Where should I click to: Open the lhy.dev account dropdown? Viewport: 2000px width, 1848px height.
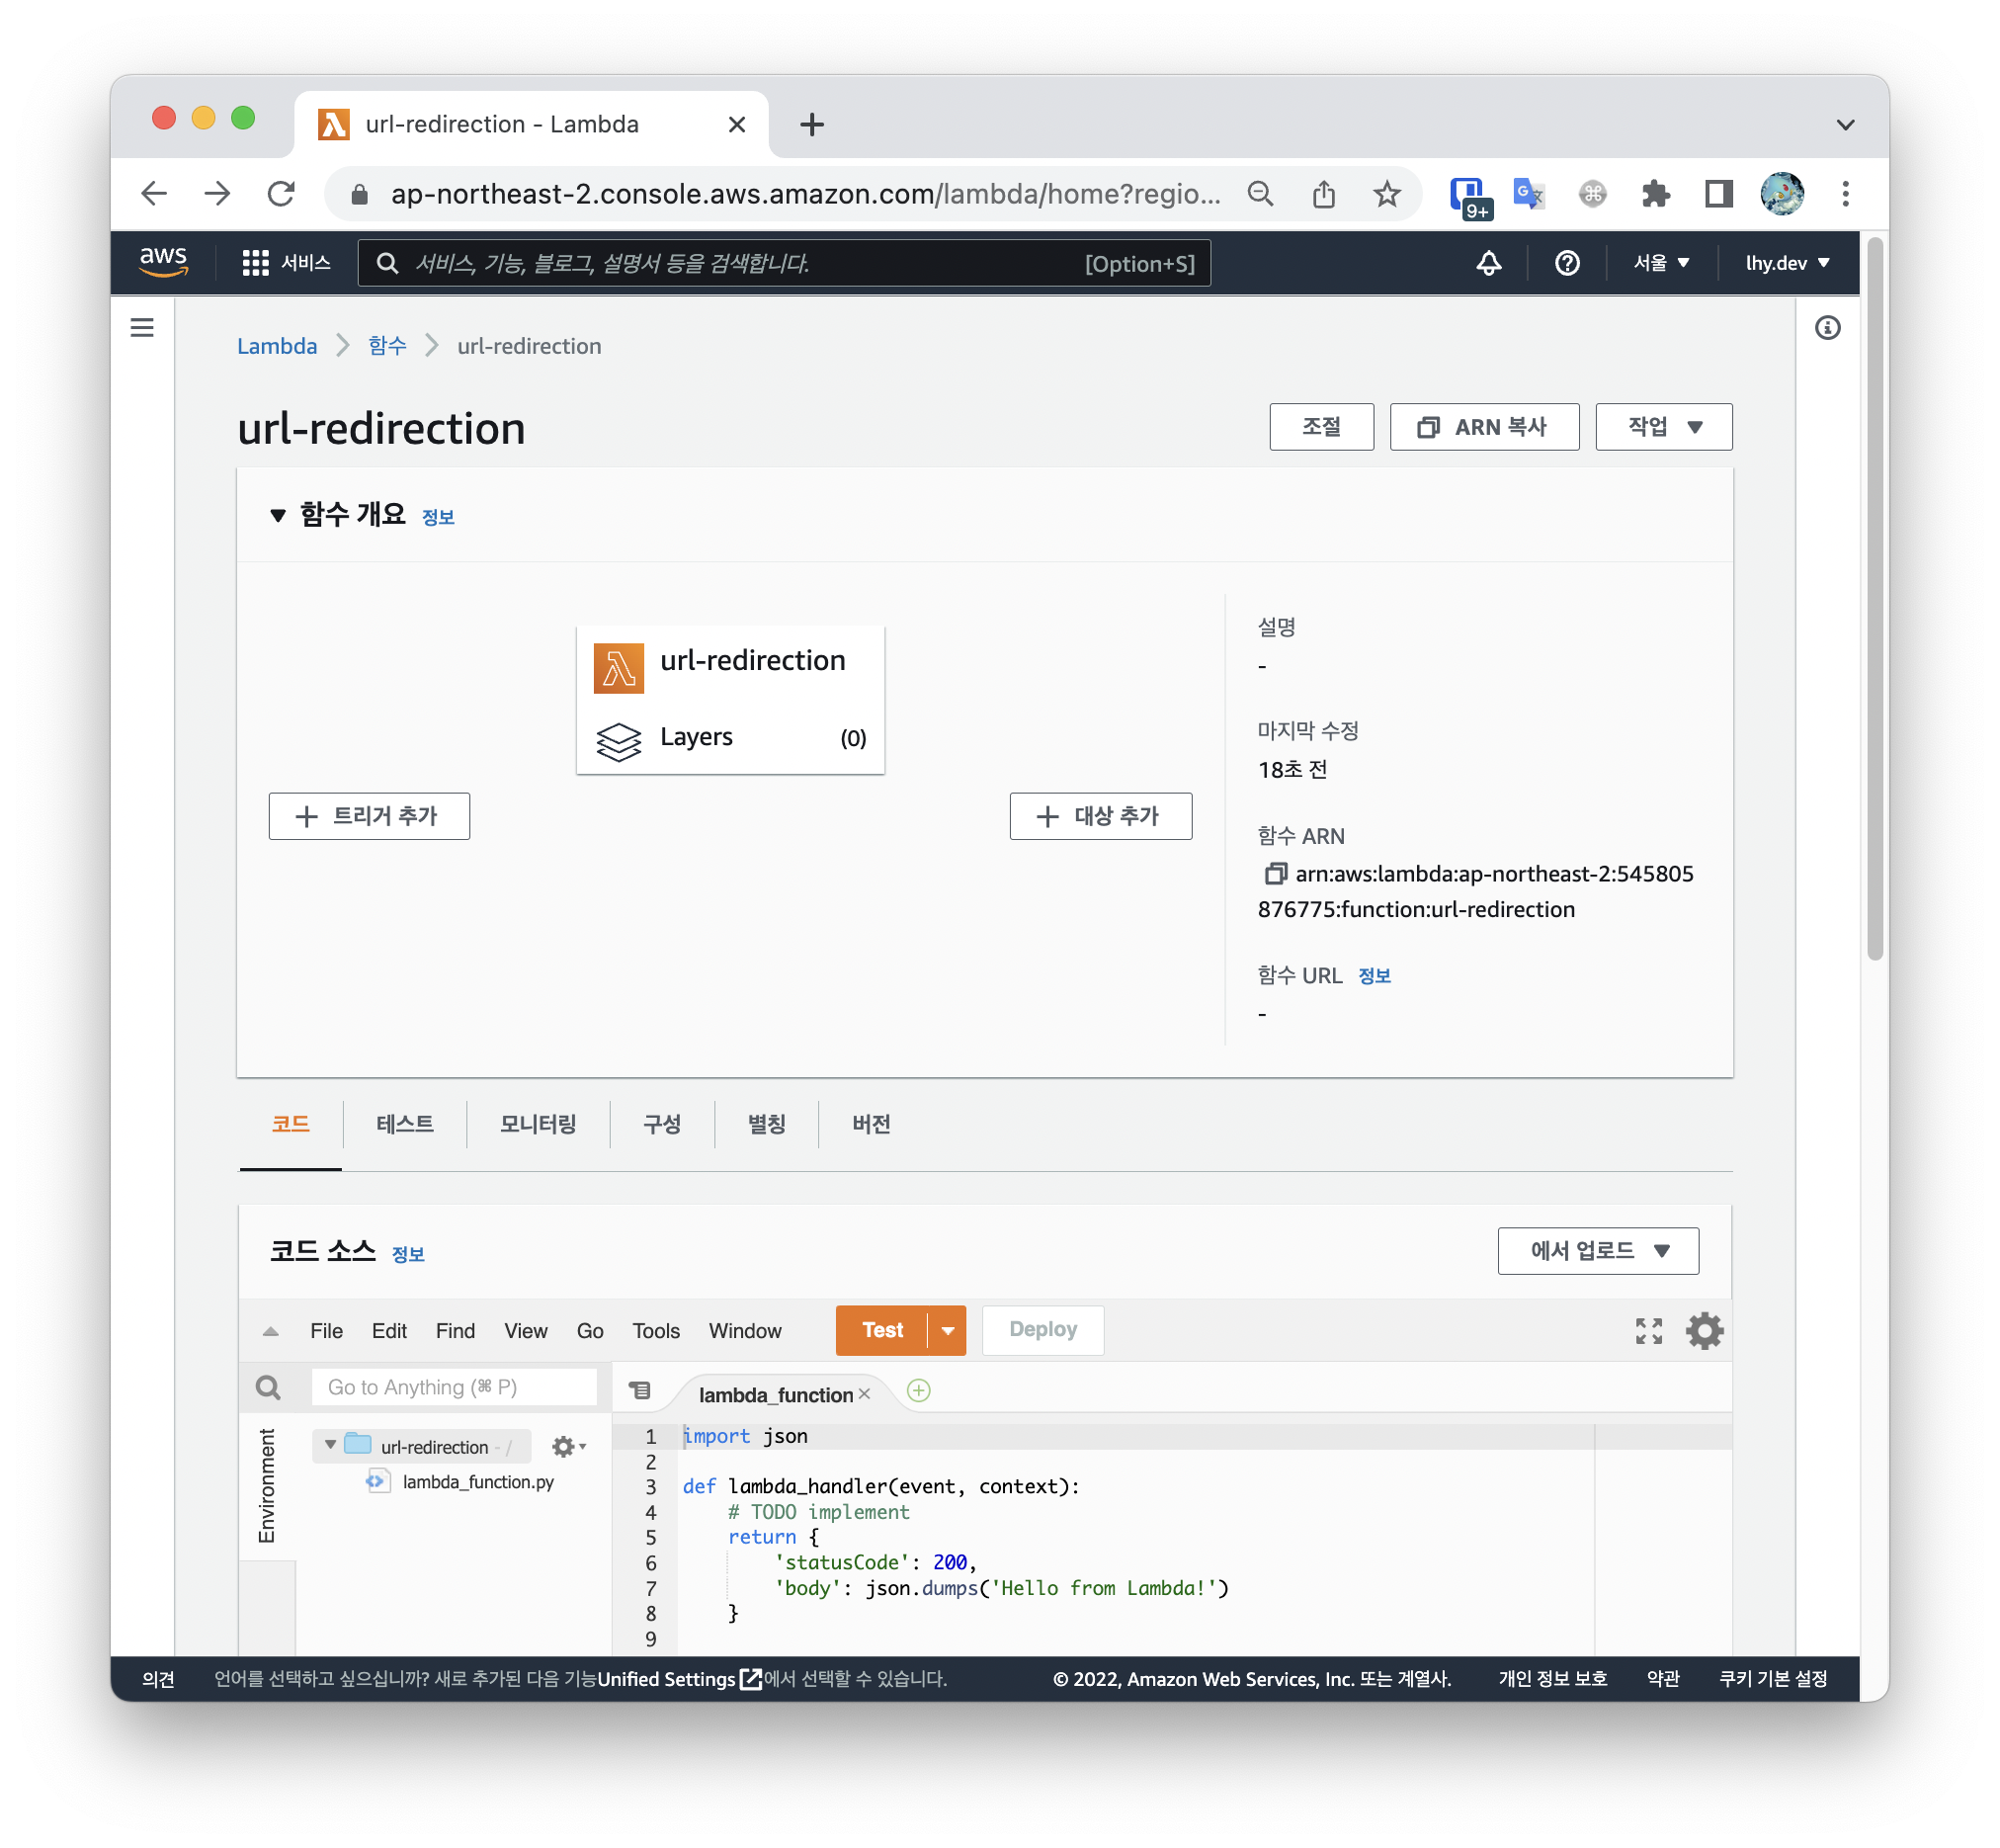click(x=1787, y=263)
